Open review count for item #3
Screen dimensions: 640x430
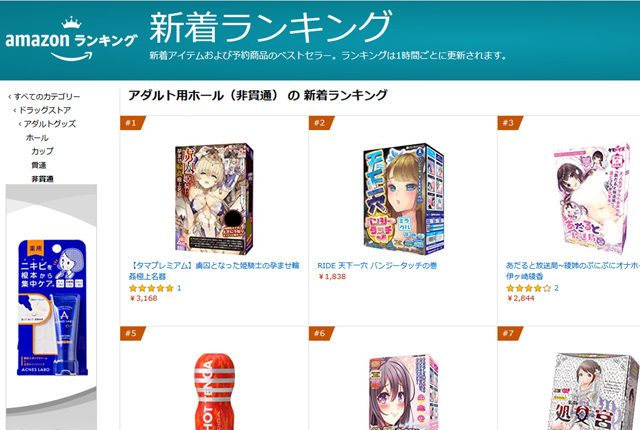(556, 288)
